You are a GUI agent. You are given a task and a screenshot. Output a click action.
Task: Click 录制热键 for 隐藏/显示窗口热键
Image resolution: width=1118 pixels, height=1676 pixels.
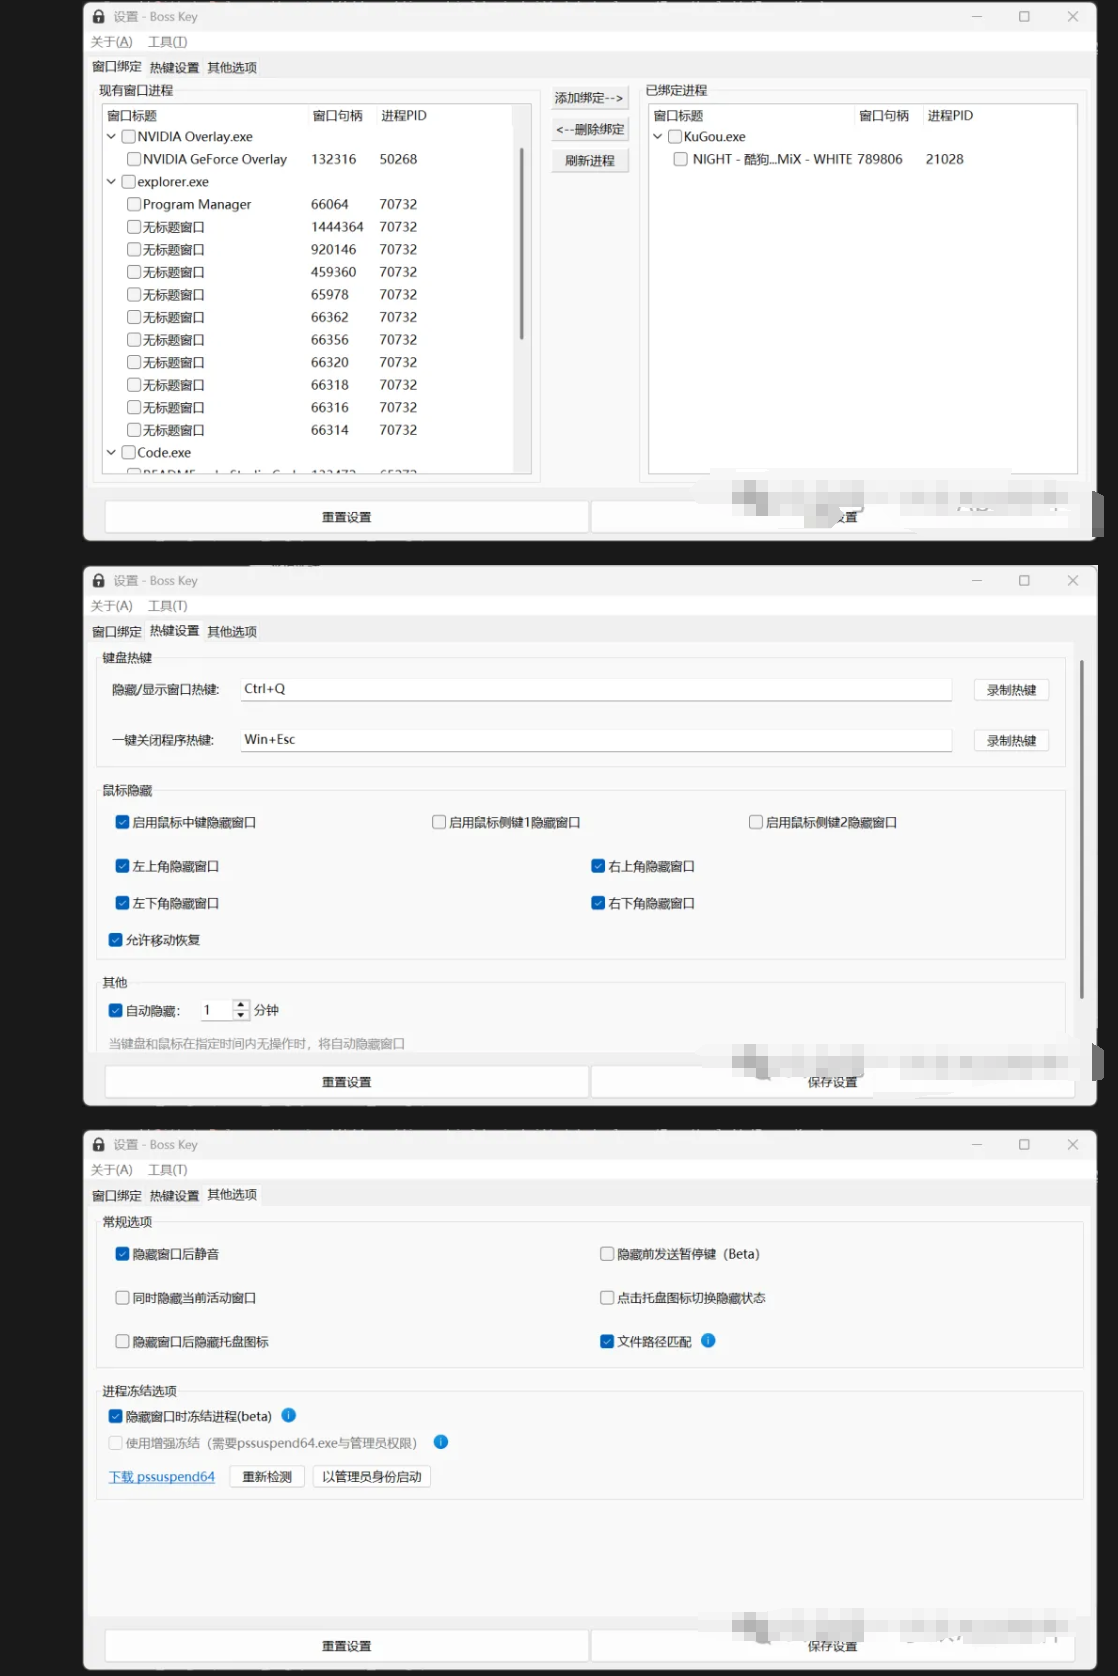click(x=1011, y=690)
